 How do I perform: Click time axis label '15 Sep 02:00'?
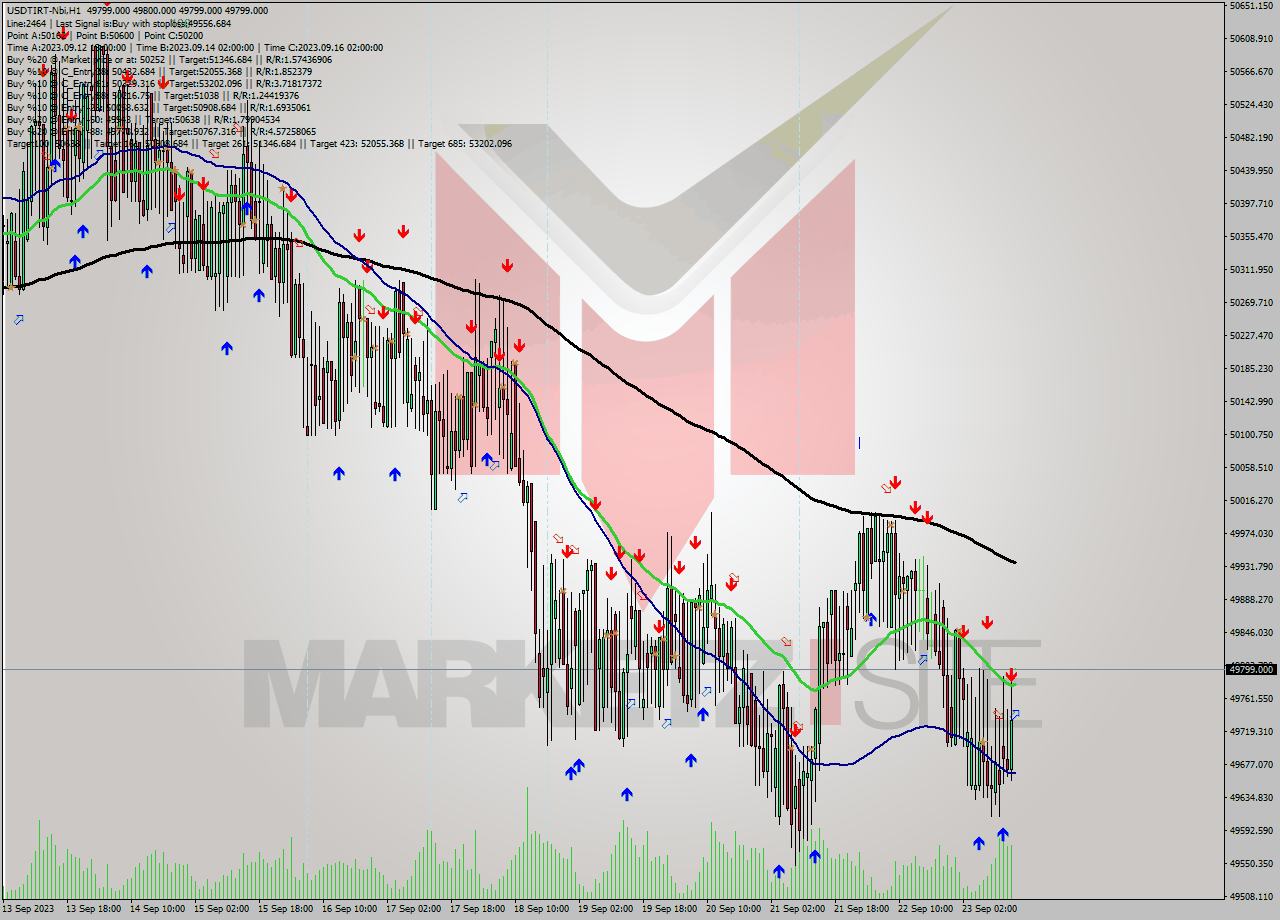pyautogui.click(x=221, y=909)
